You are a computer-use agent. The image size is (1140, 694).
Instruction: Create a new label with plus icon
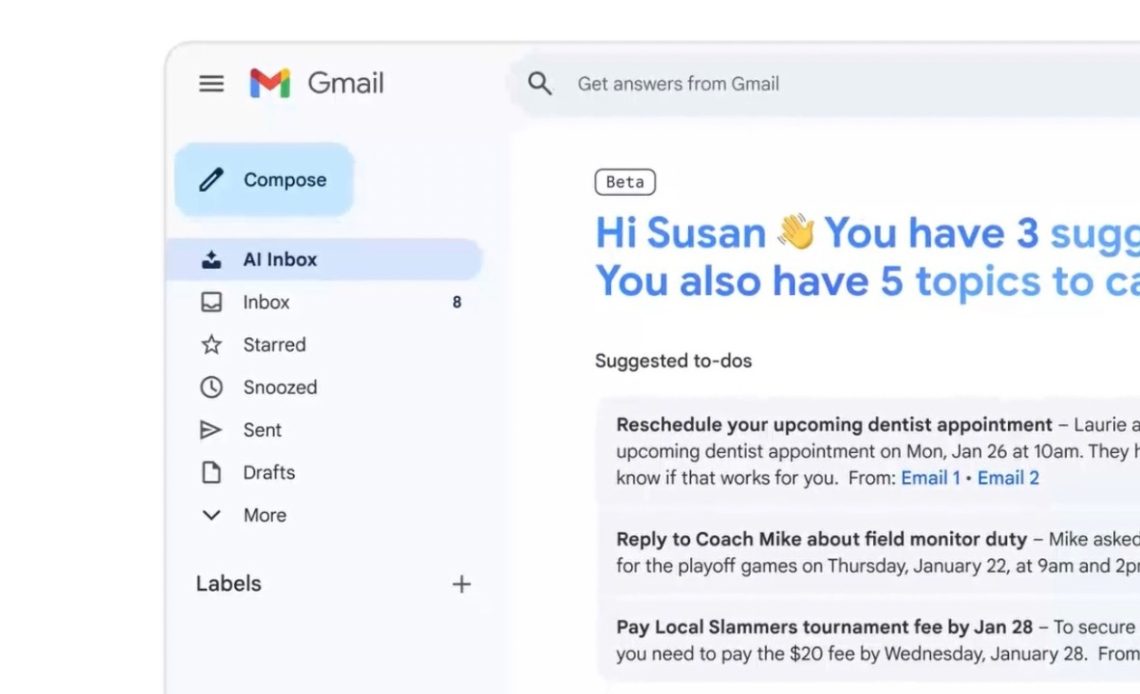462,584
